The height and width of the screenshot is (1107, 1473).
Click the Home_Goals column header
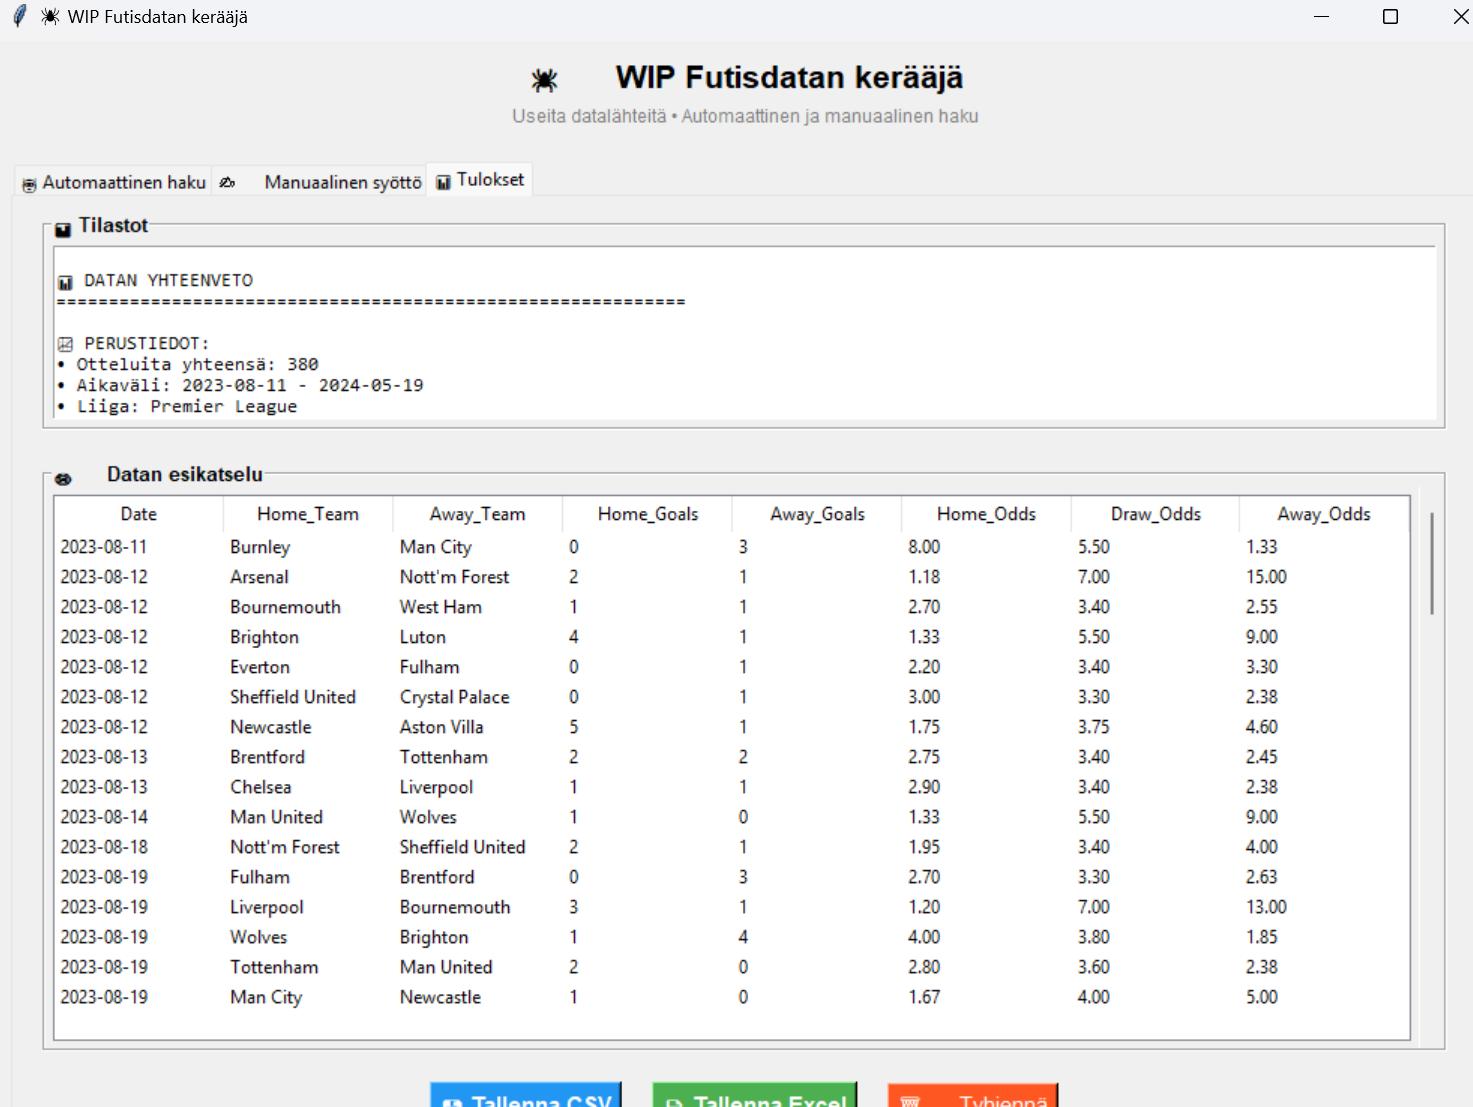[x=647, y=514]
